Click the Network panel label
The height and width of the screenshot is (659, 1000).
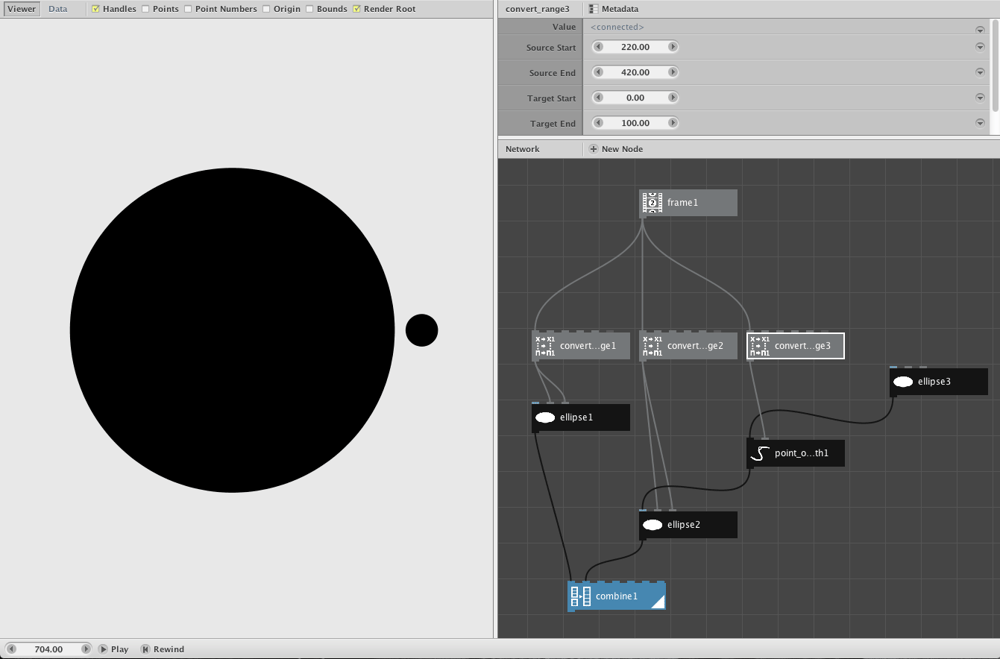tap(522, 149)
